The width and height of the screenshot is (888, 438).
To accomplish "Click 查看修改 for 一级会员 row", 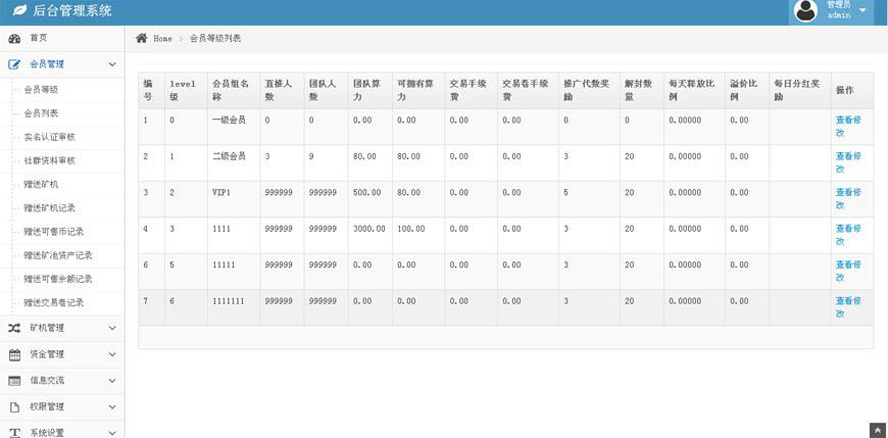I will [848, 127].
